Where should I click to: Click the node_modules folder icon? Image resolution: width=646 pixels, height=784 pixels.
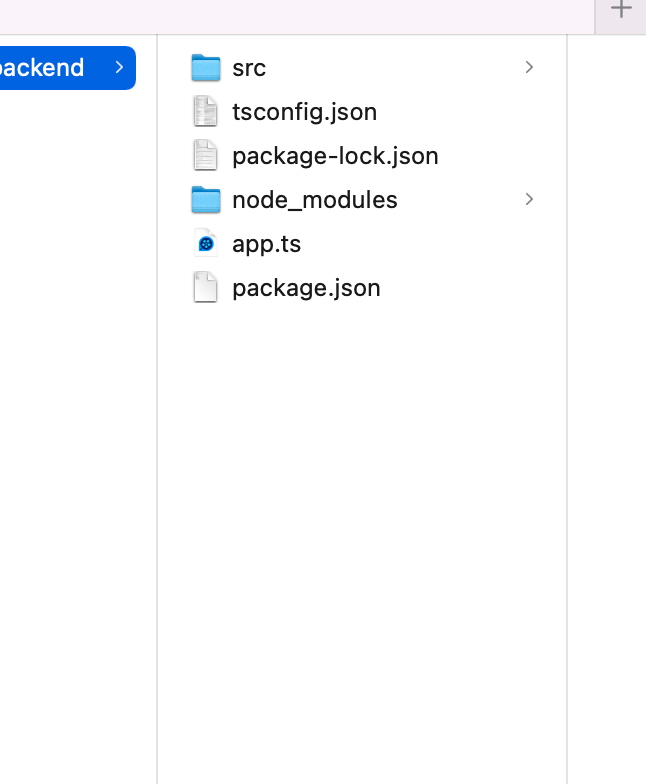tap(205, 200)
